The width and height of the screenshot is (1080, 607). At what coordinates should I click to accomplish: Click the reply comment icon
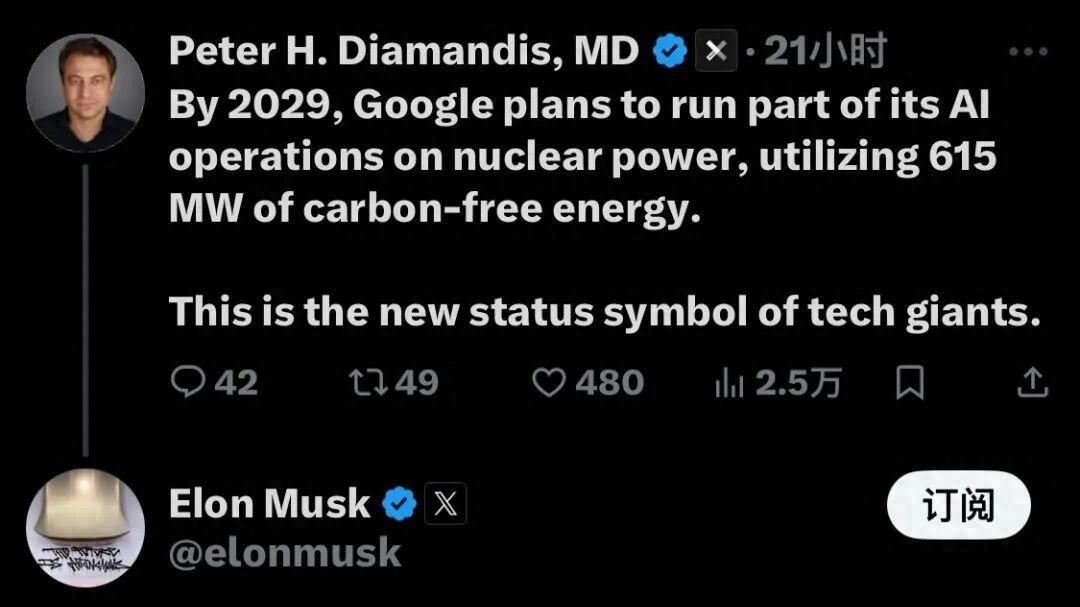point(187,383)
